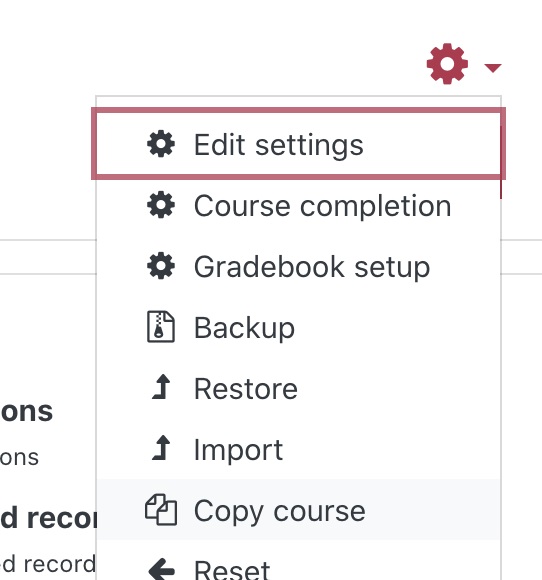Choose Reset from the menu
This screenshot has height=580, width=542.
pyautogui.click(x=298, y=561)
